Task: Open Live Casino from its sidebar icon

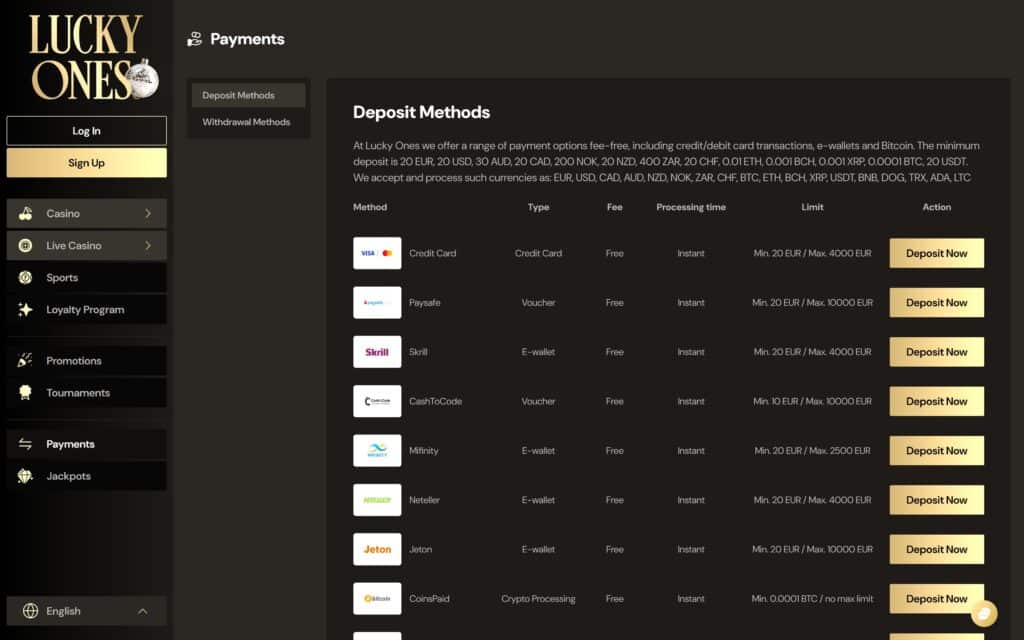Action: 25,245
